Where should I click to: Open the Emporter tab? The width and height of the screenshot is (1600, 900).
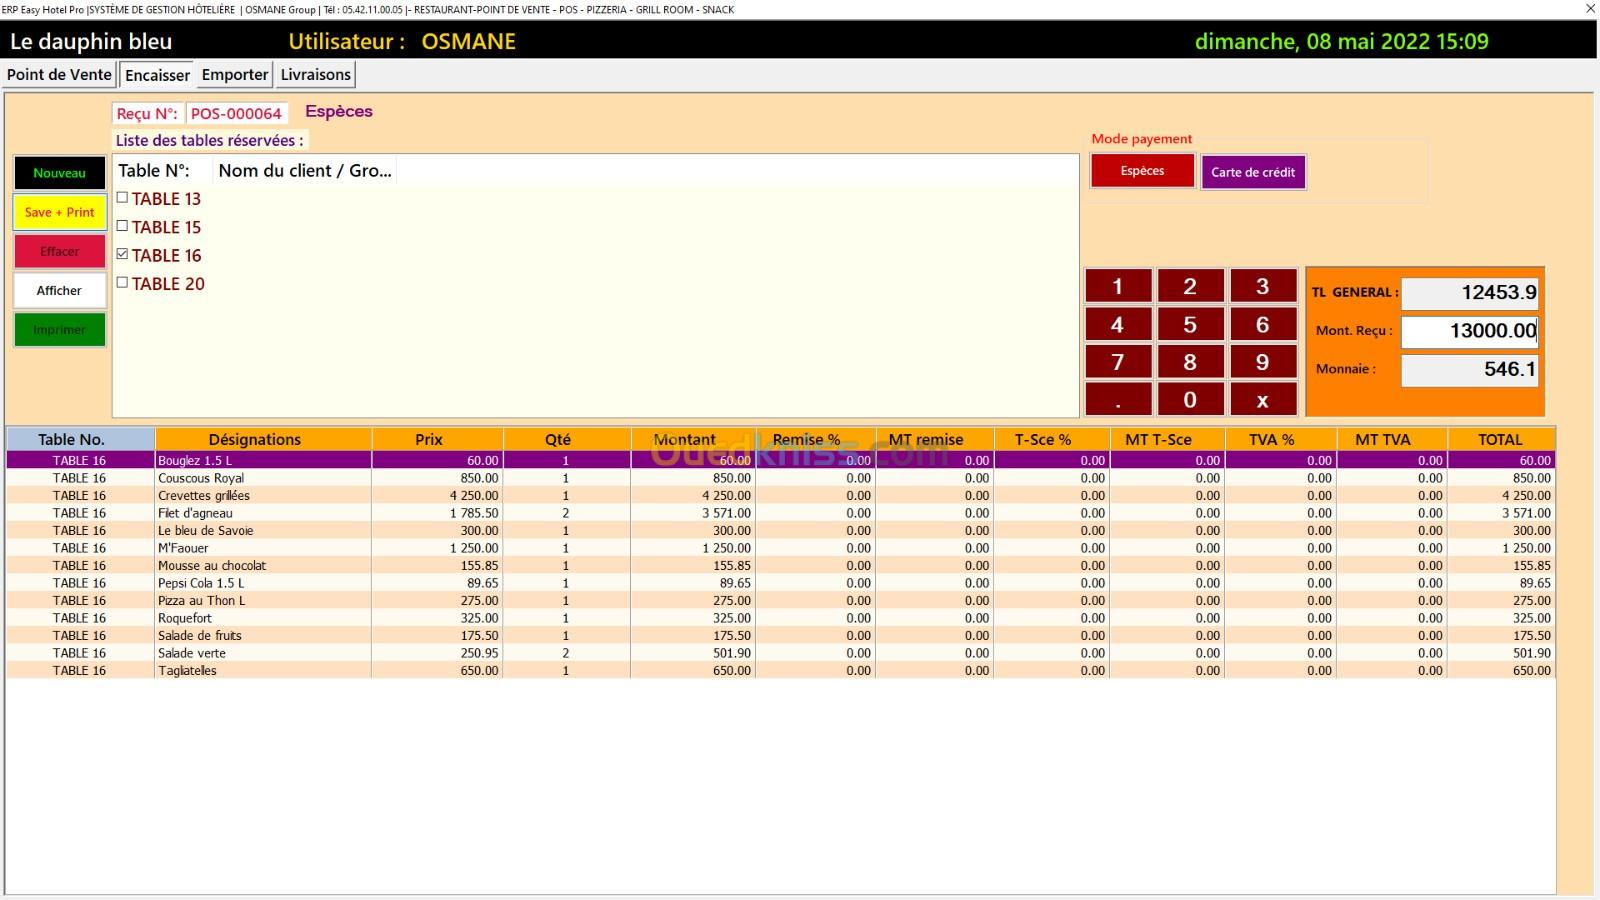coord(235,75)
